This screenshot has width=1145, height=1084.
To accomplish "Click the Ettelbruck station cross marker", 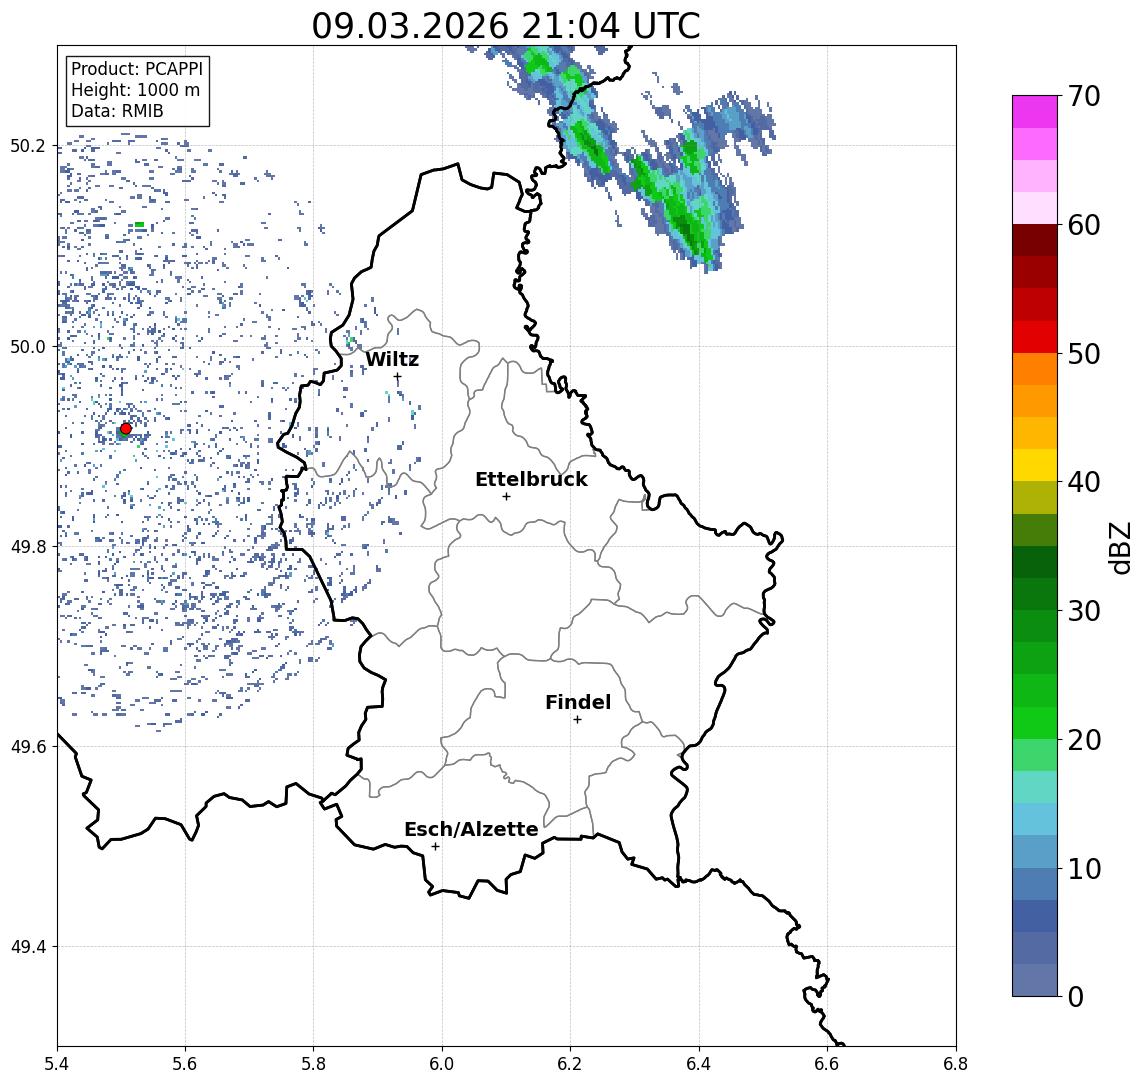I will click(x=506, y=497).
